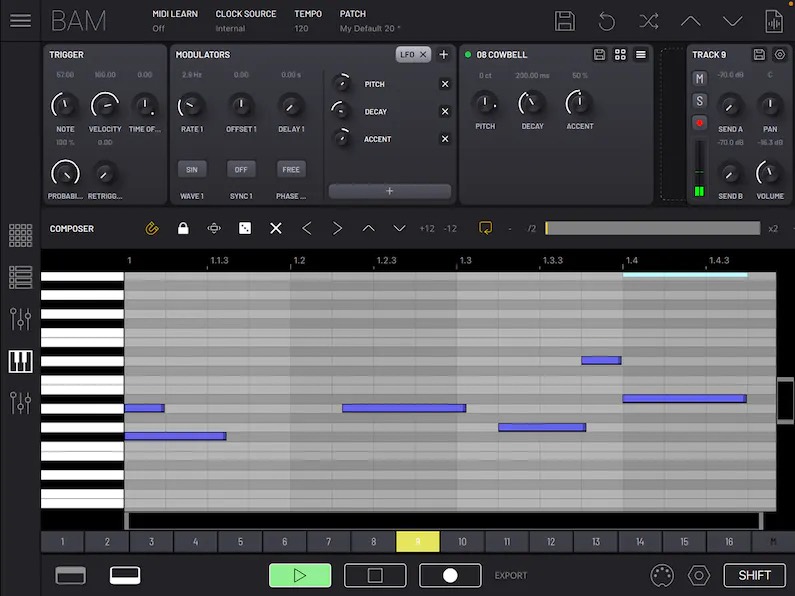This screenshot has height=596, width=795.
Task: Click the next patch down chevron
Action: coord(732,21)
